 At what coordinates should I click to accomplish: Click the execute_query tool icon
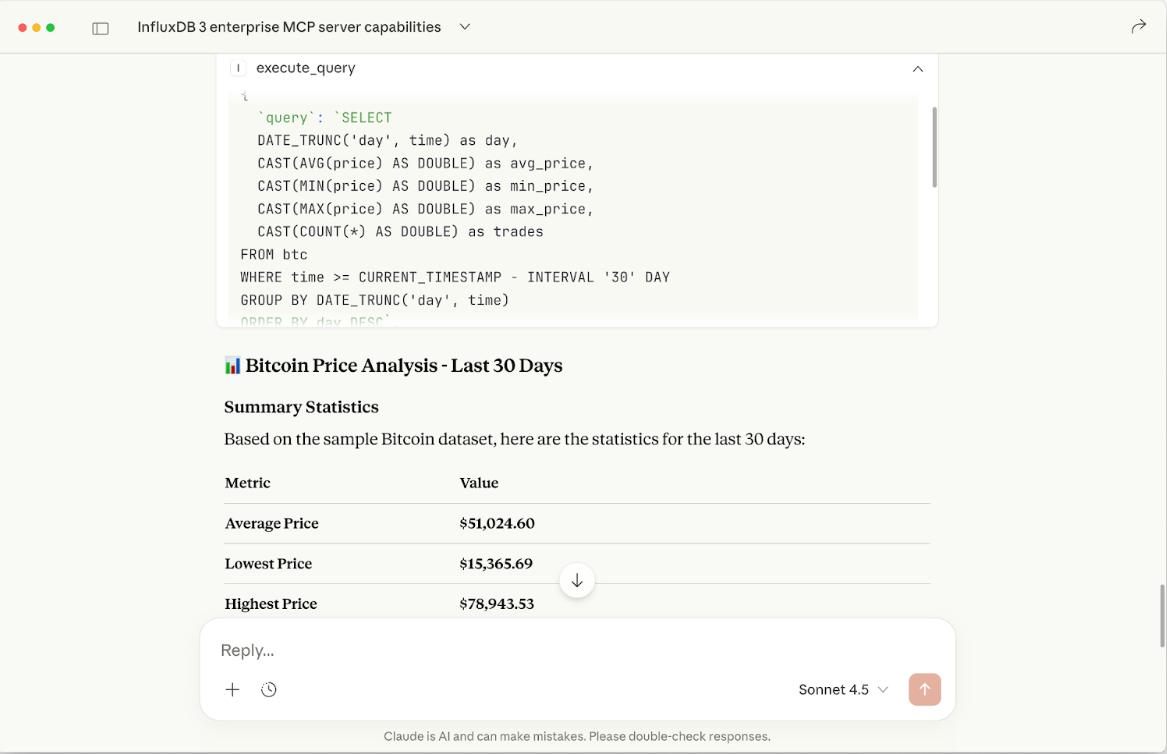237,68
